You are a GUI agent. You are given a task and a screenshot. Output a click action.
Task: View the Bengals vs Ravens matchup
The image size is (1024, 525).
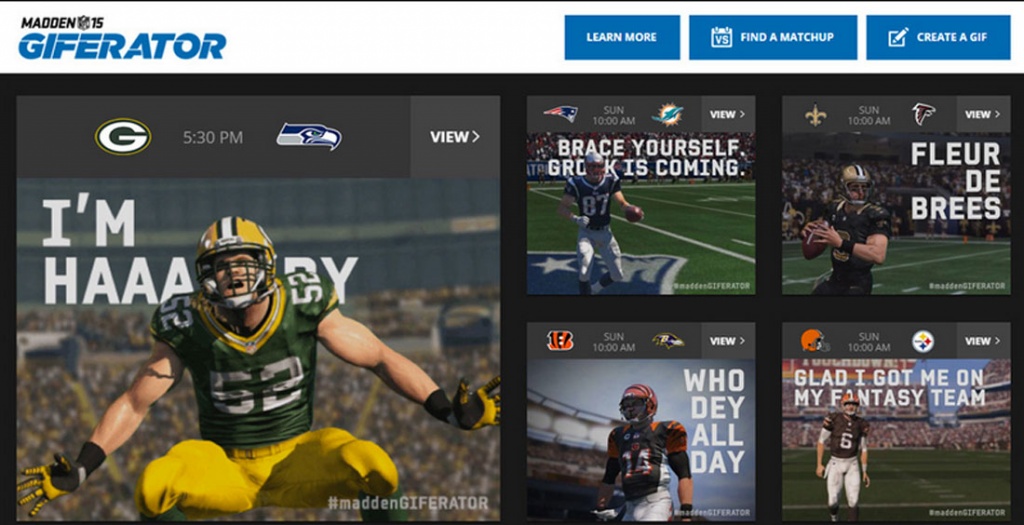[x=728, y=341]
